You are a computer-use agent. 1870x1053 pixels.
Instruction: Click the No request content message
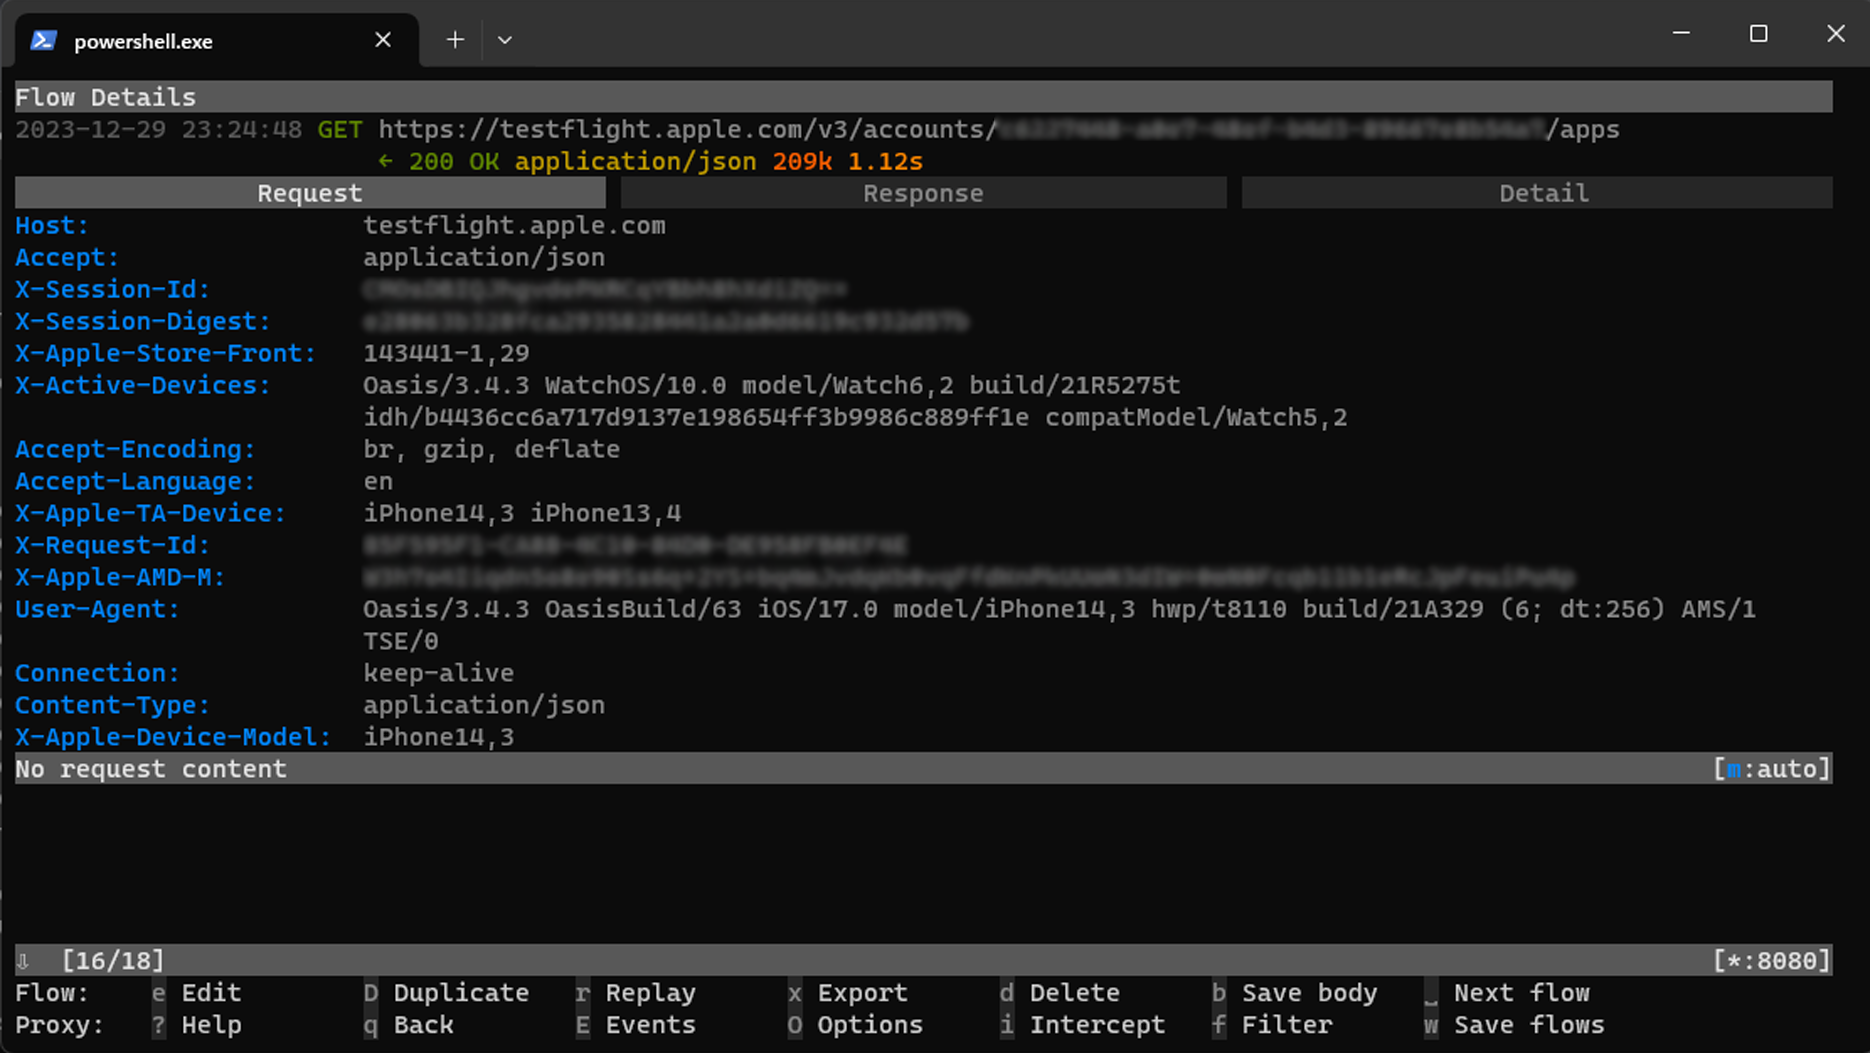[151, 769]
